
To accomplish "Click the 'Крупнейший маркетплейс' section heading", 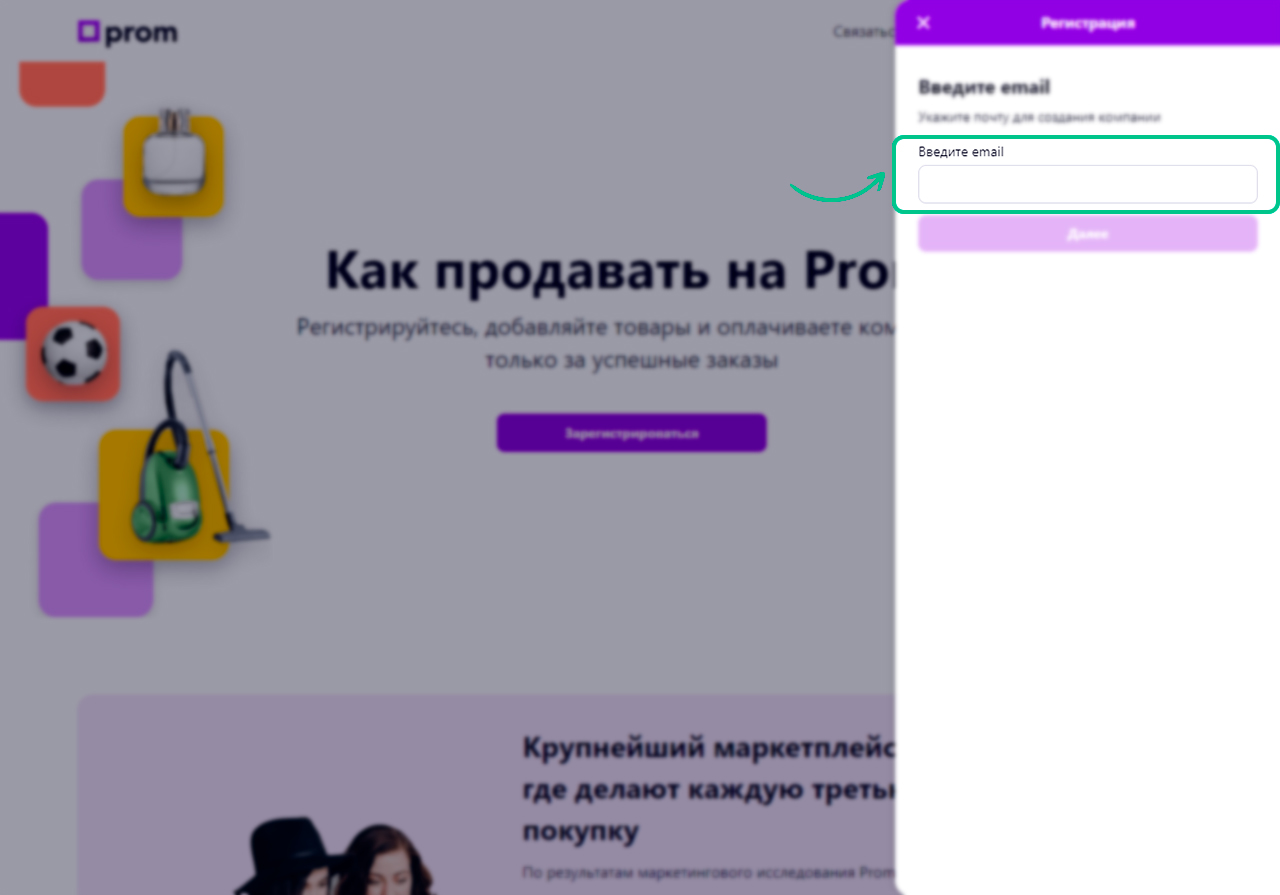I will coord(708,748).
